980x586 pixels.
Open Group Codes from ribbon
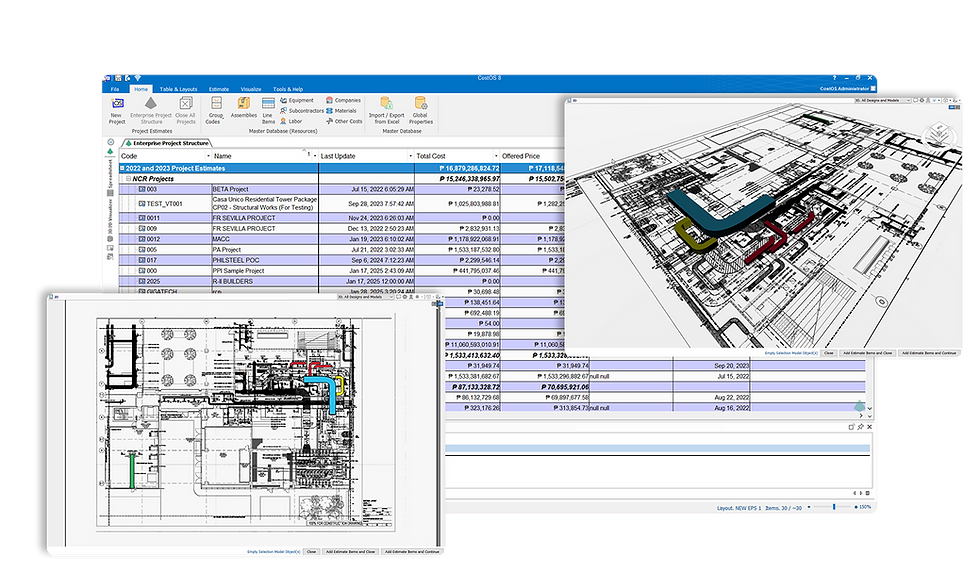216,111
